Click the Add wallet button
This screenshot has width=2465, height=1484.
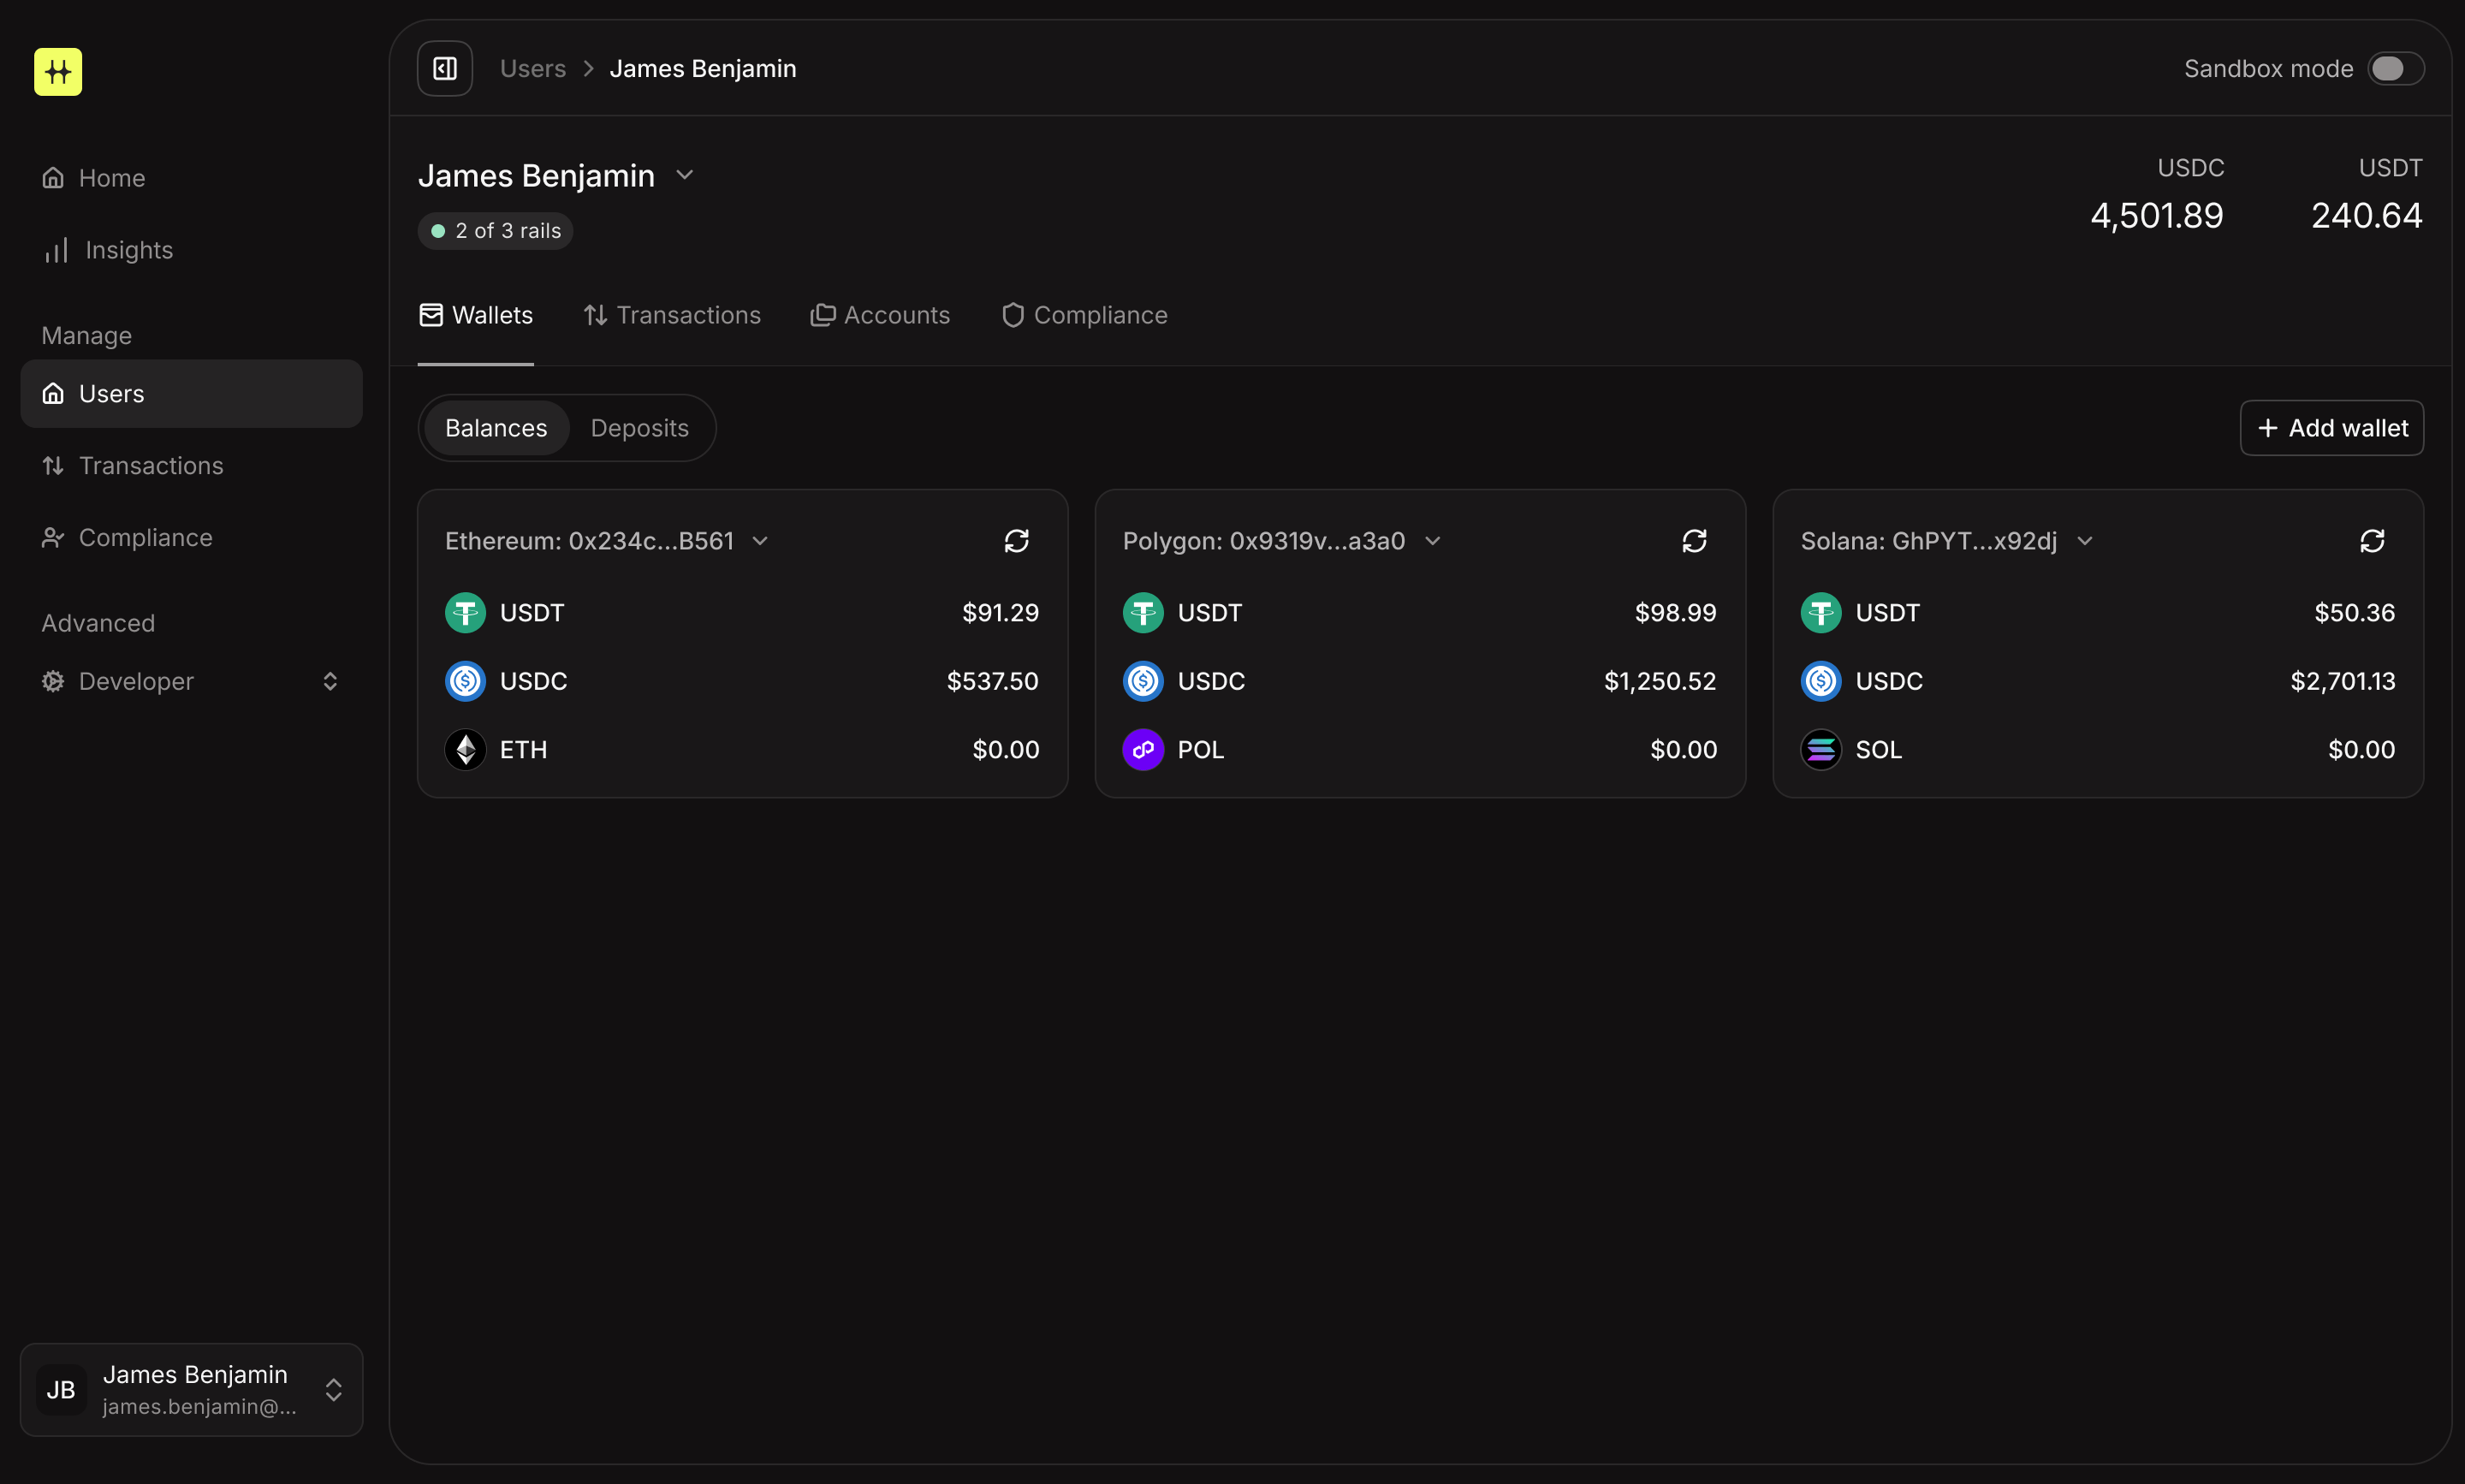point(2332,428)
